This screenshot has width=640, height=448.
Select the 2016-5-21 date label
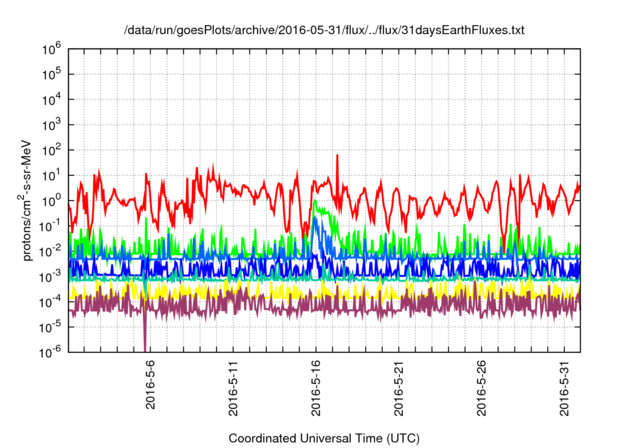[399, 388]
